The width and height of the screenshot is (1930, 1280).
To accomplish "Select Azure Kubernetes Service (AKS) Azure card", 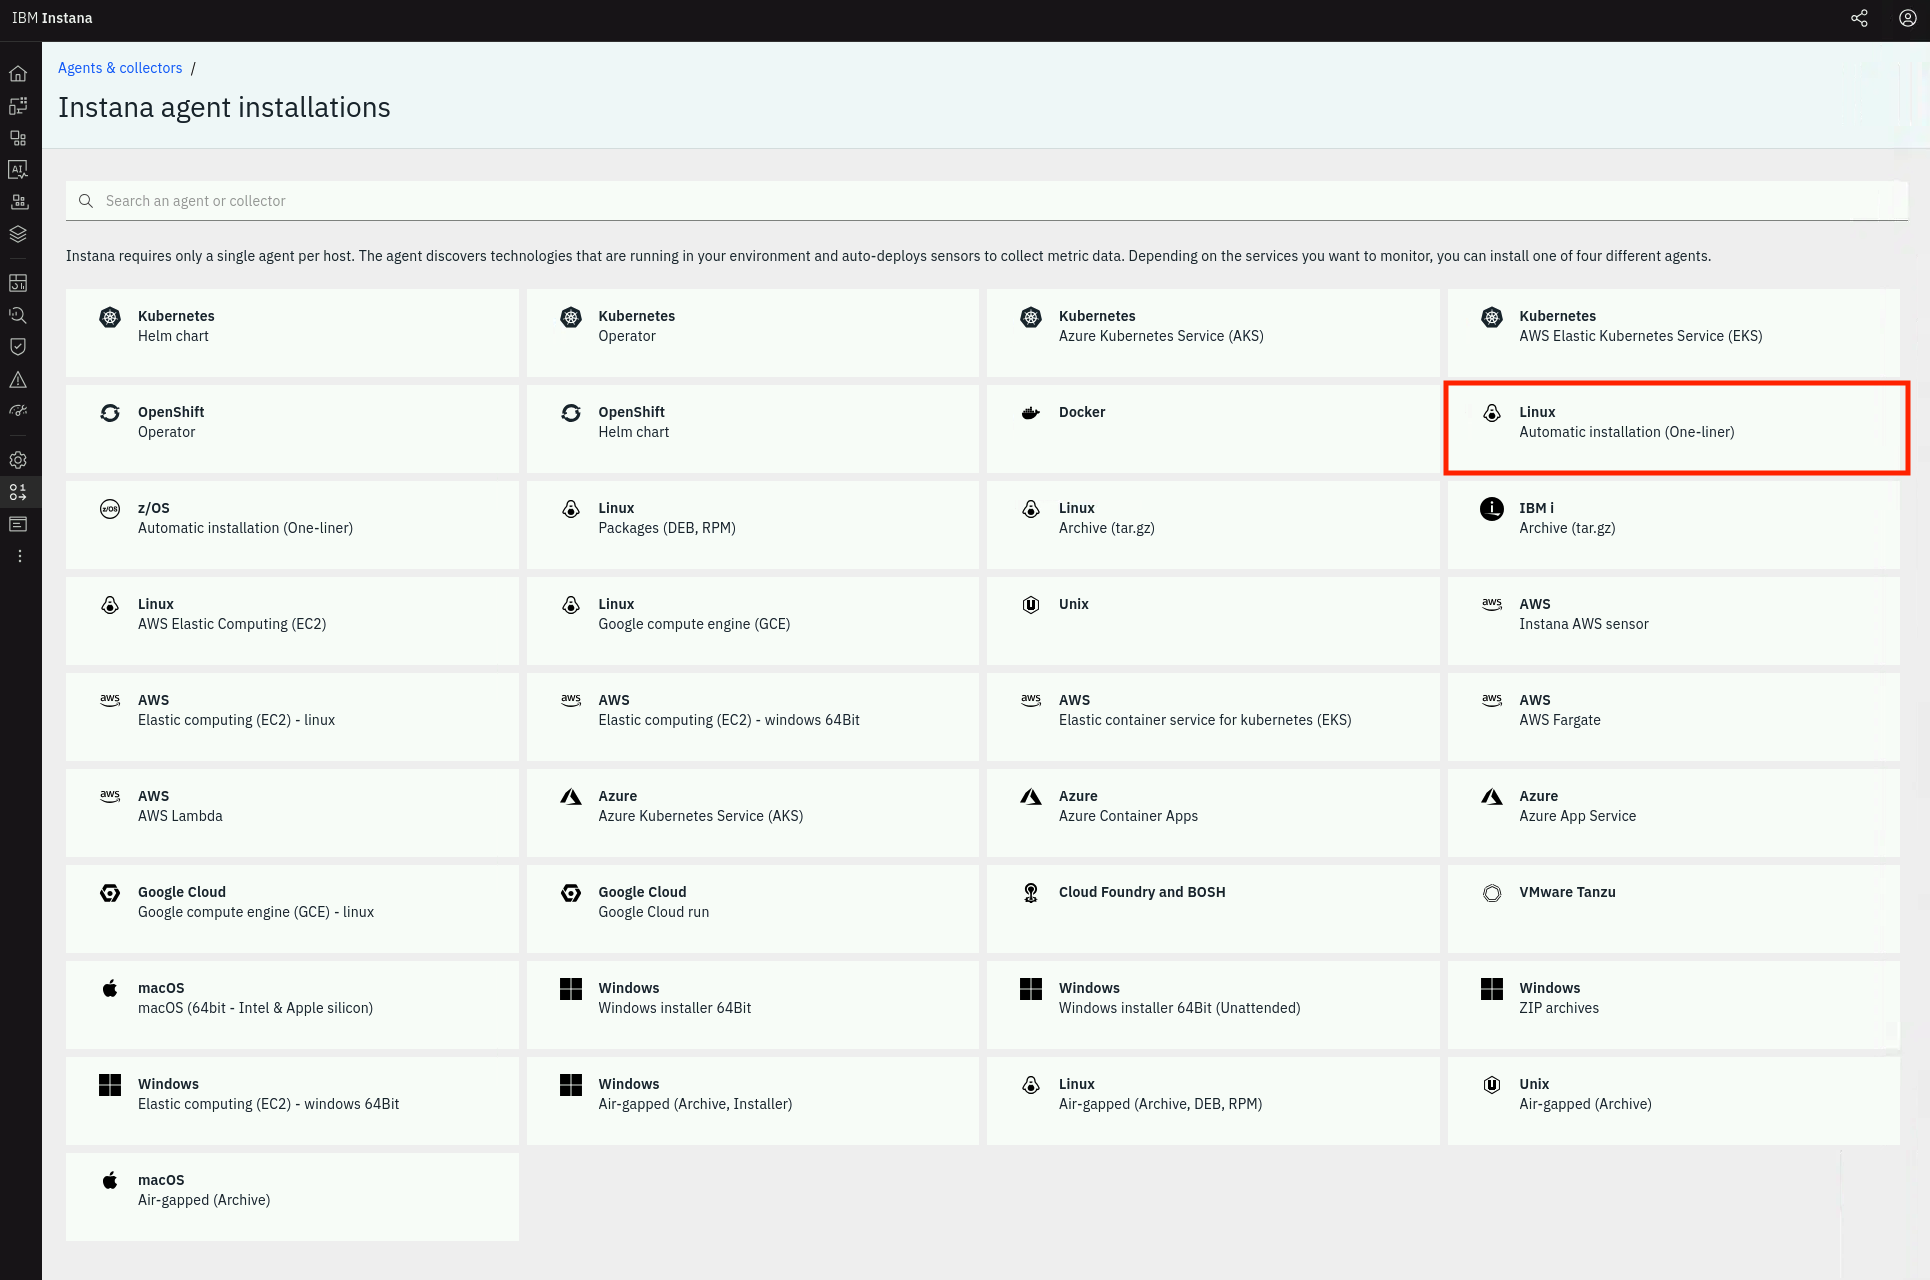I will (753, 813).
